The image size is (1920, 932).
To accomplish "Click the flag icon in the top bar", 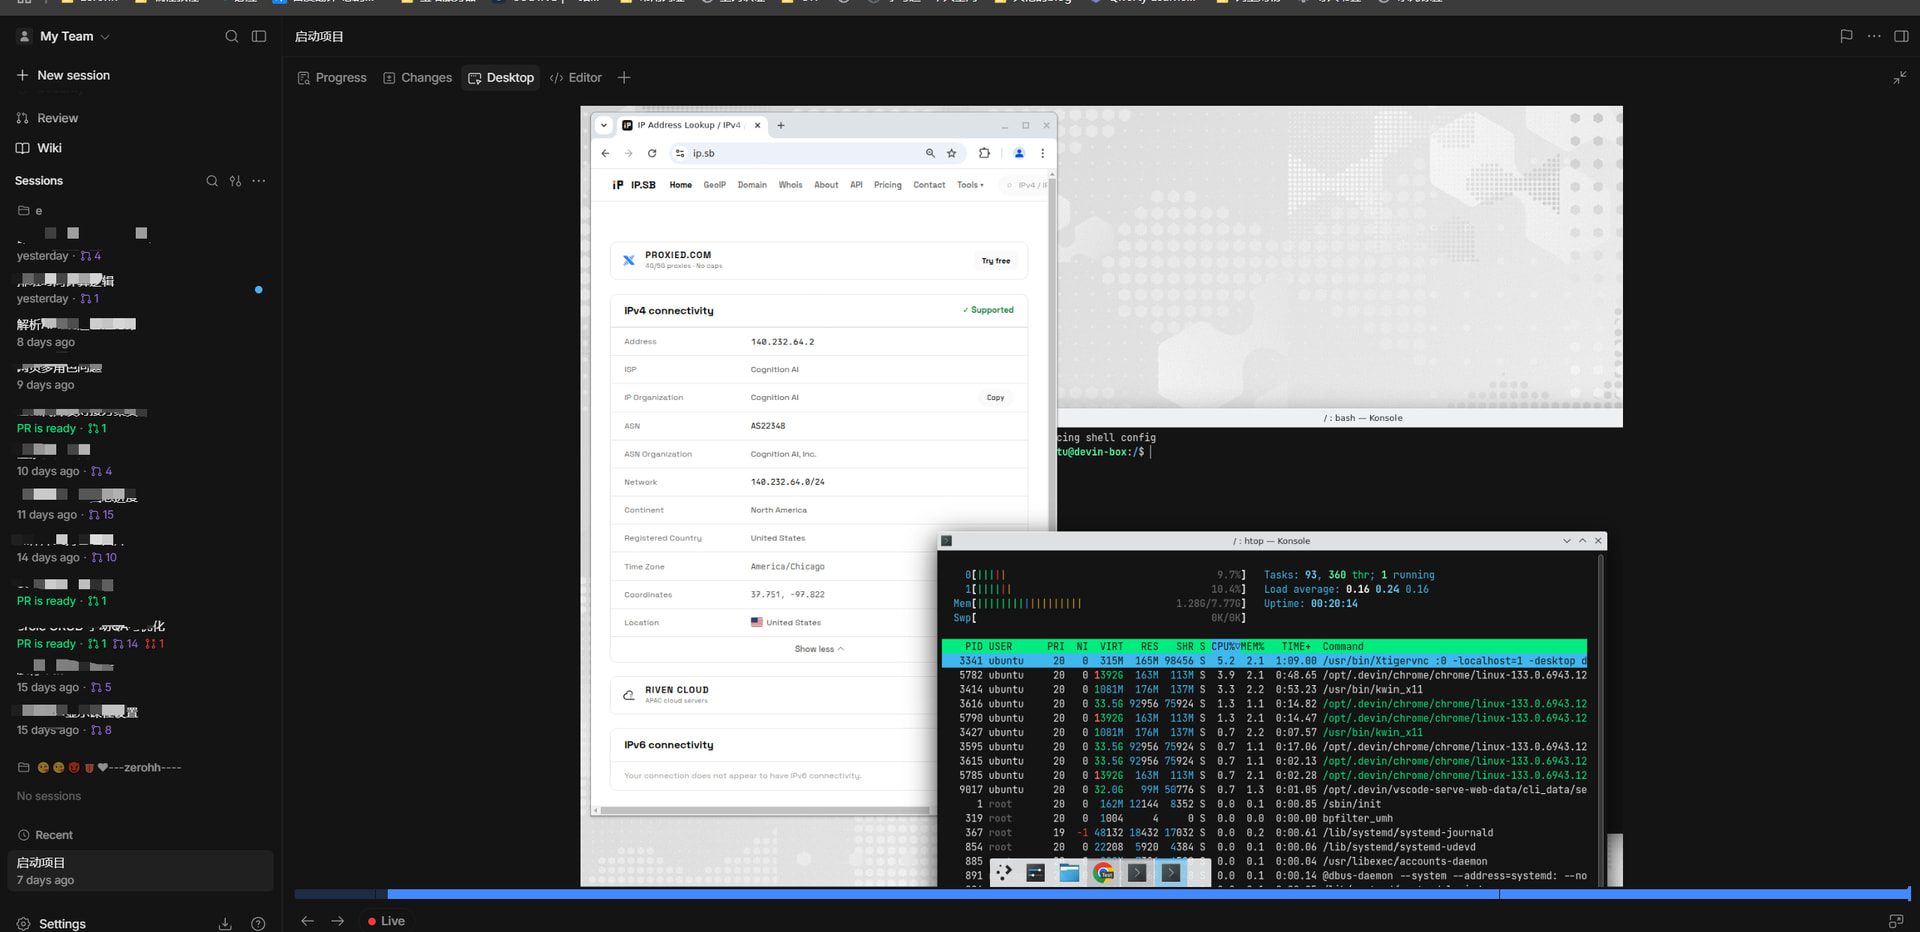I will tap(1846, 36).
